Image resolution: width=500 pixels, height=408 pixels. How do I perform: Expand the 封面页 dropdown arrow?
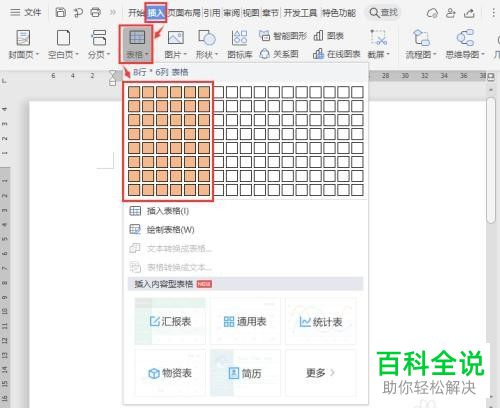click(37, 54)
